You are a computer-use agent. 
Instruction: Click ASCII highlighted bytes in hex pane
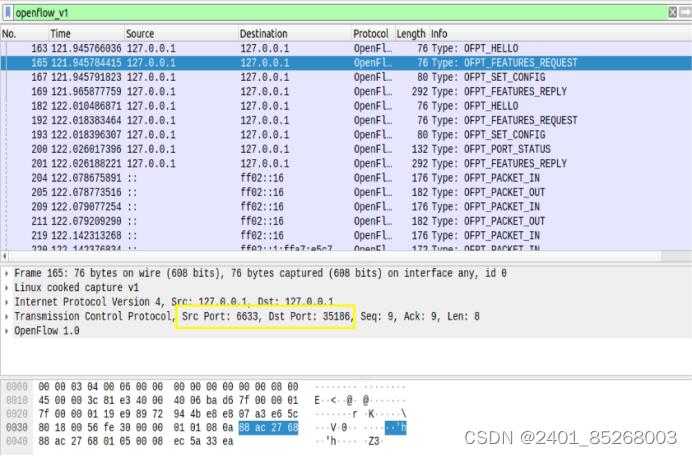396,428
